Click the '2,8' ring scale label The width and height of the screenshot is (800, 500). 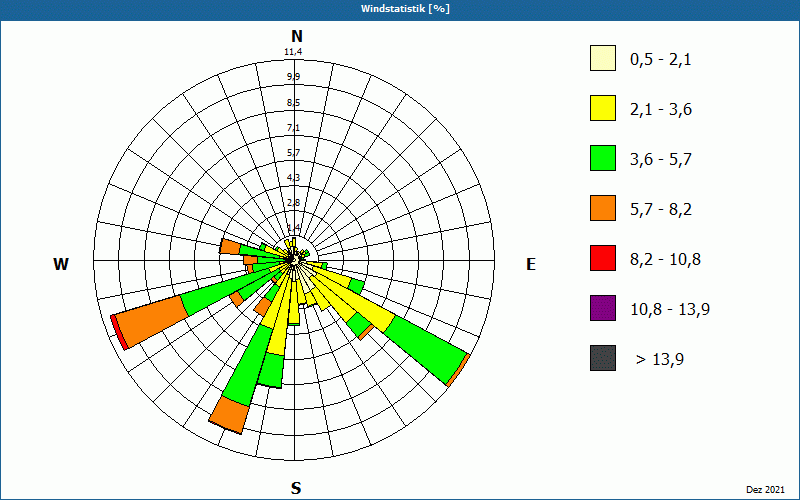point(293,203)
